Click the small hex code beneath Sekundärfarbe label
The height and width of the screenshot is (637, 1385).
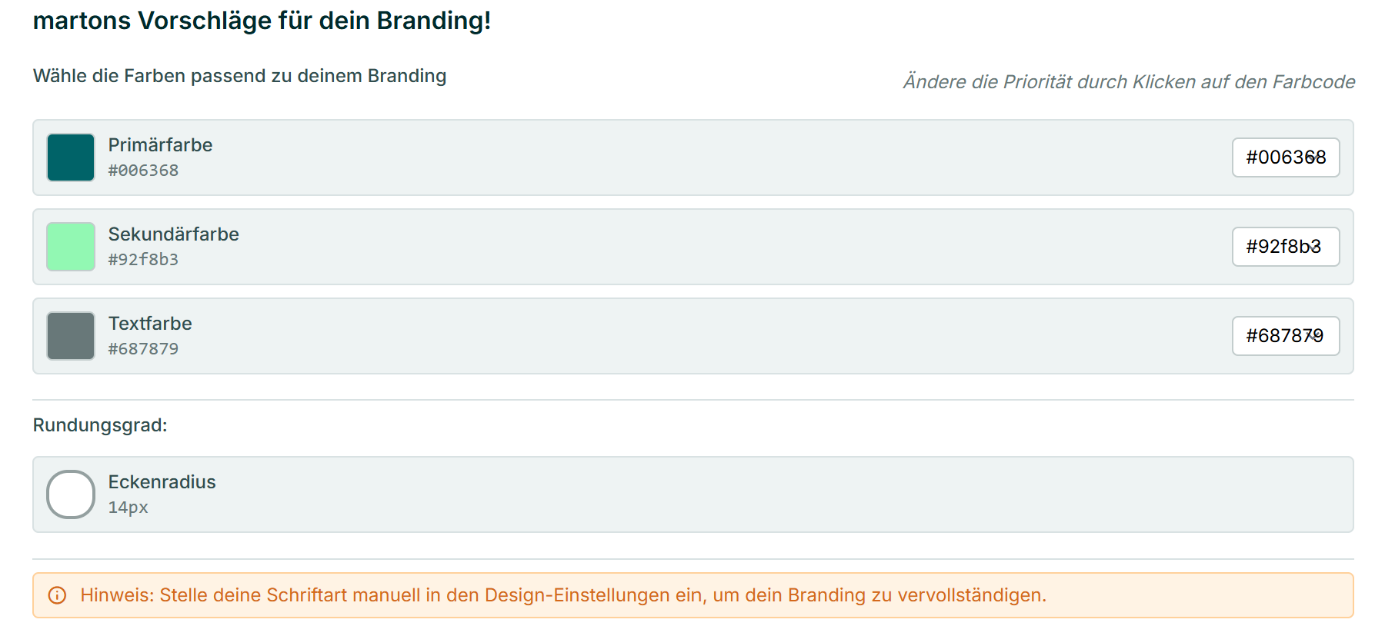tap(143, 260)
